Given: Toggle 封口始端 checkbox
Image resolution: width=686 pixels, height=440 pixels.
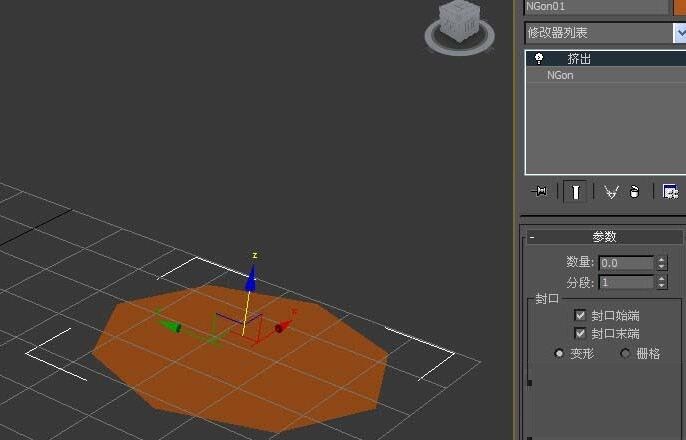Looking at the screenshot, I should pos(580,315).
